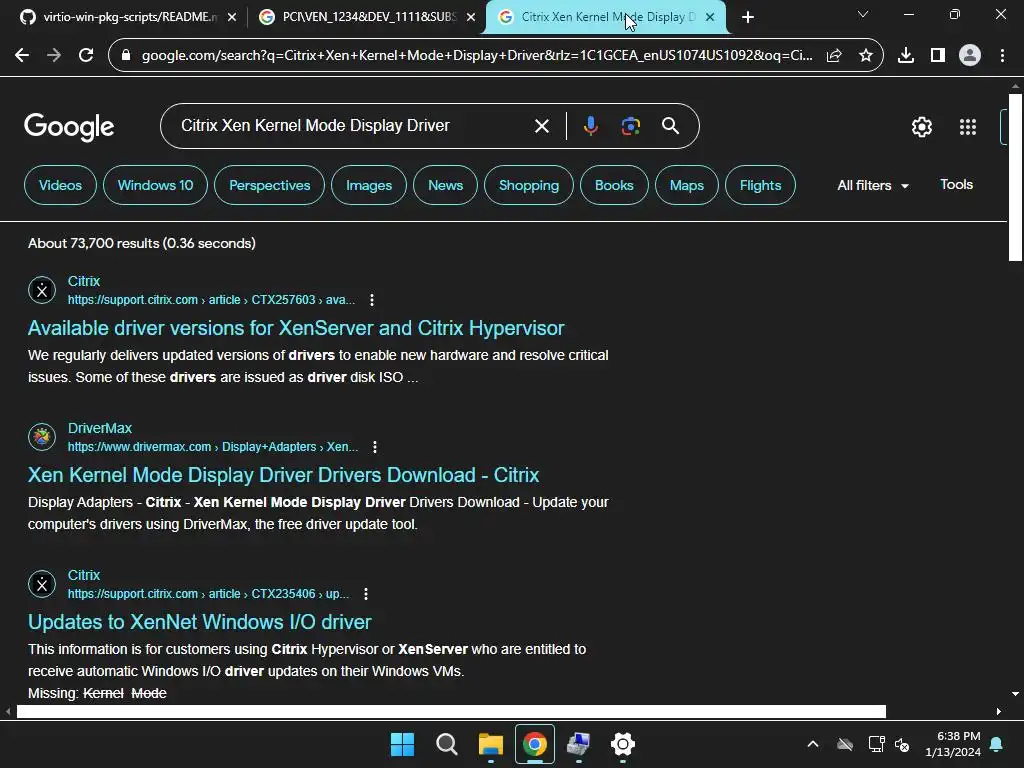Viewport: 1024px width, 768px height.
Task: Start voice search with the microphone icon
Action: [x=590, y=126]
